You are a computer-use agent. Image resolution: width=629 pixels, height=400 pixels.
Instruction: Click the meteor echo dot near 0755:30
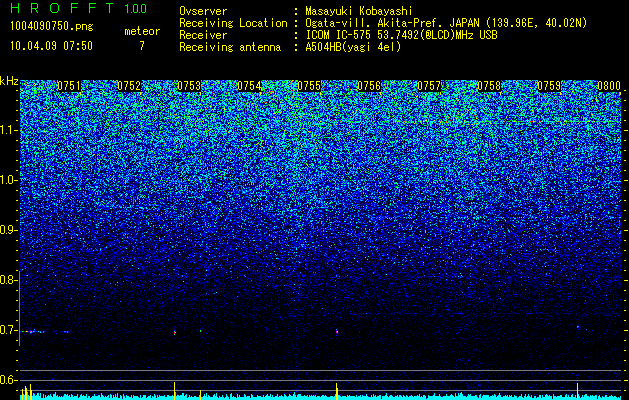pos(337,331)
